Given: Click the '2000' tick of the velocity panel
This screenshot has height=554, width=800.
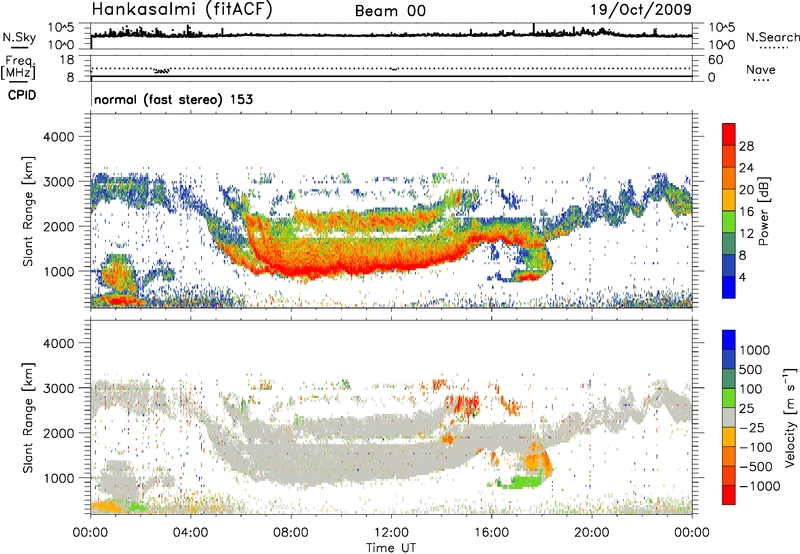Looking at the screenshot, I should [x=58, y=433].
